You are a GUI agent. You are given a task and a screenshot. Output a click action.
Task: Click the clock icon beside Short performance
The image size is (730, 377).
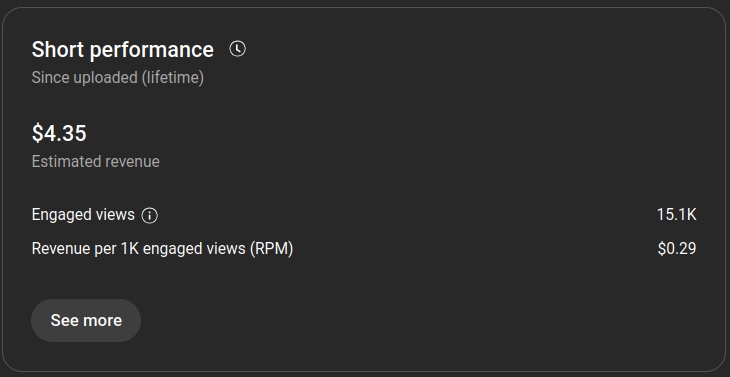[237, 49]
